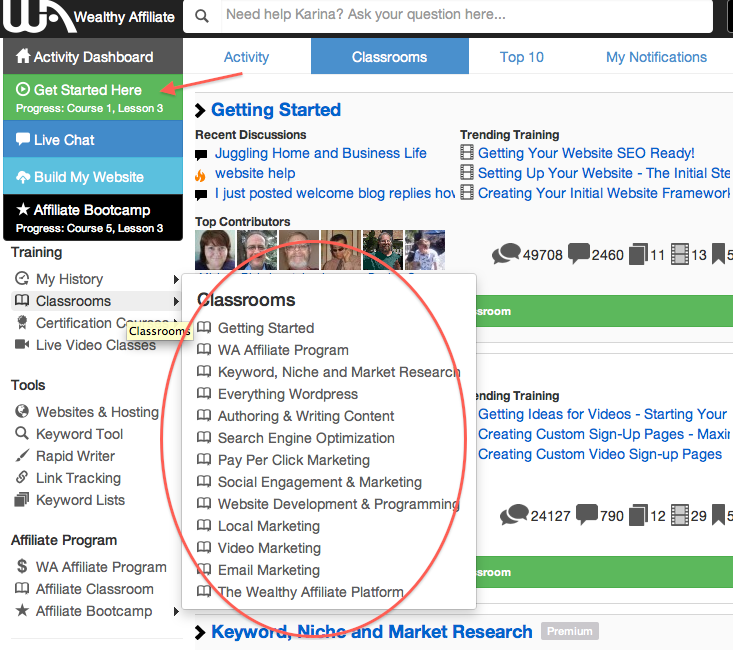The height and width of the screenshot is (650, 733).
Task: Open Getting Ideas for Videos training link
Action: [602, 414]
